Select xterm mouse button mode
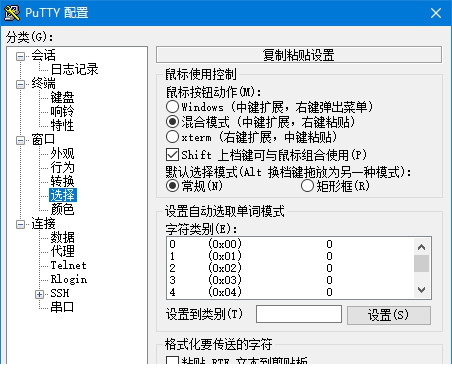 172,137
